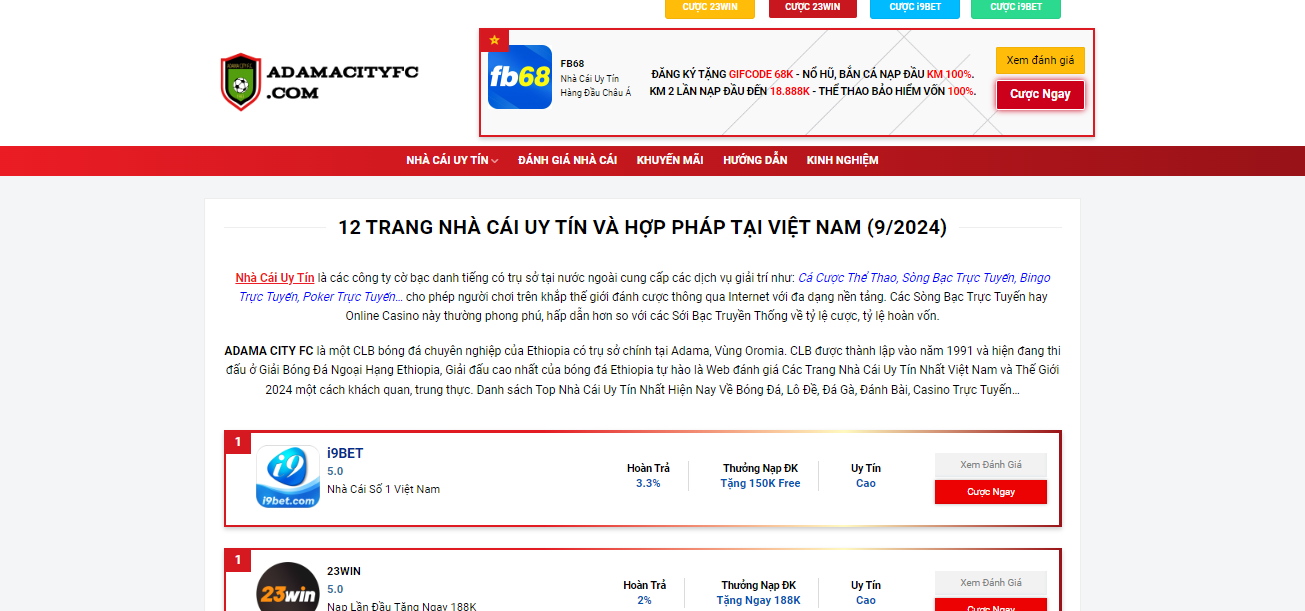This screenshot has height=611, width=1305.
Task: Go to the Khuyến Mãi menu item
Action: 670,160
